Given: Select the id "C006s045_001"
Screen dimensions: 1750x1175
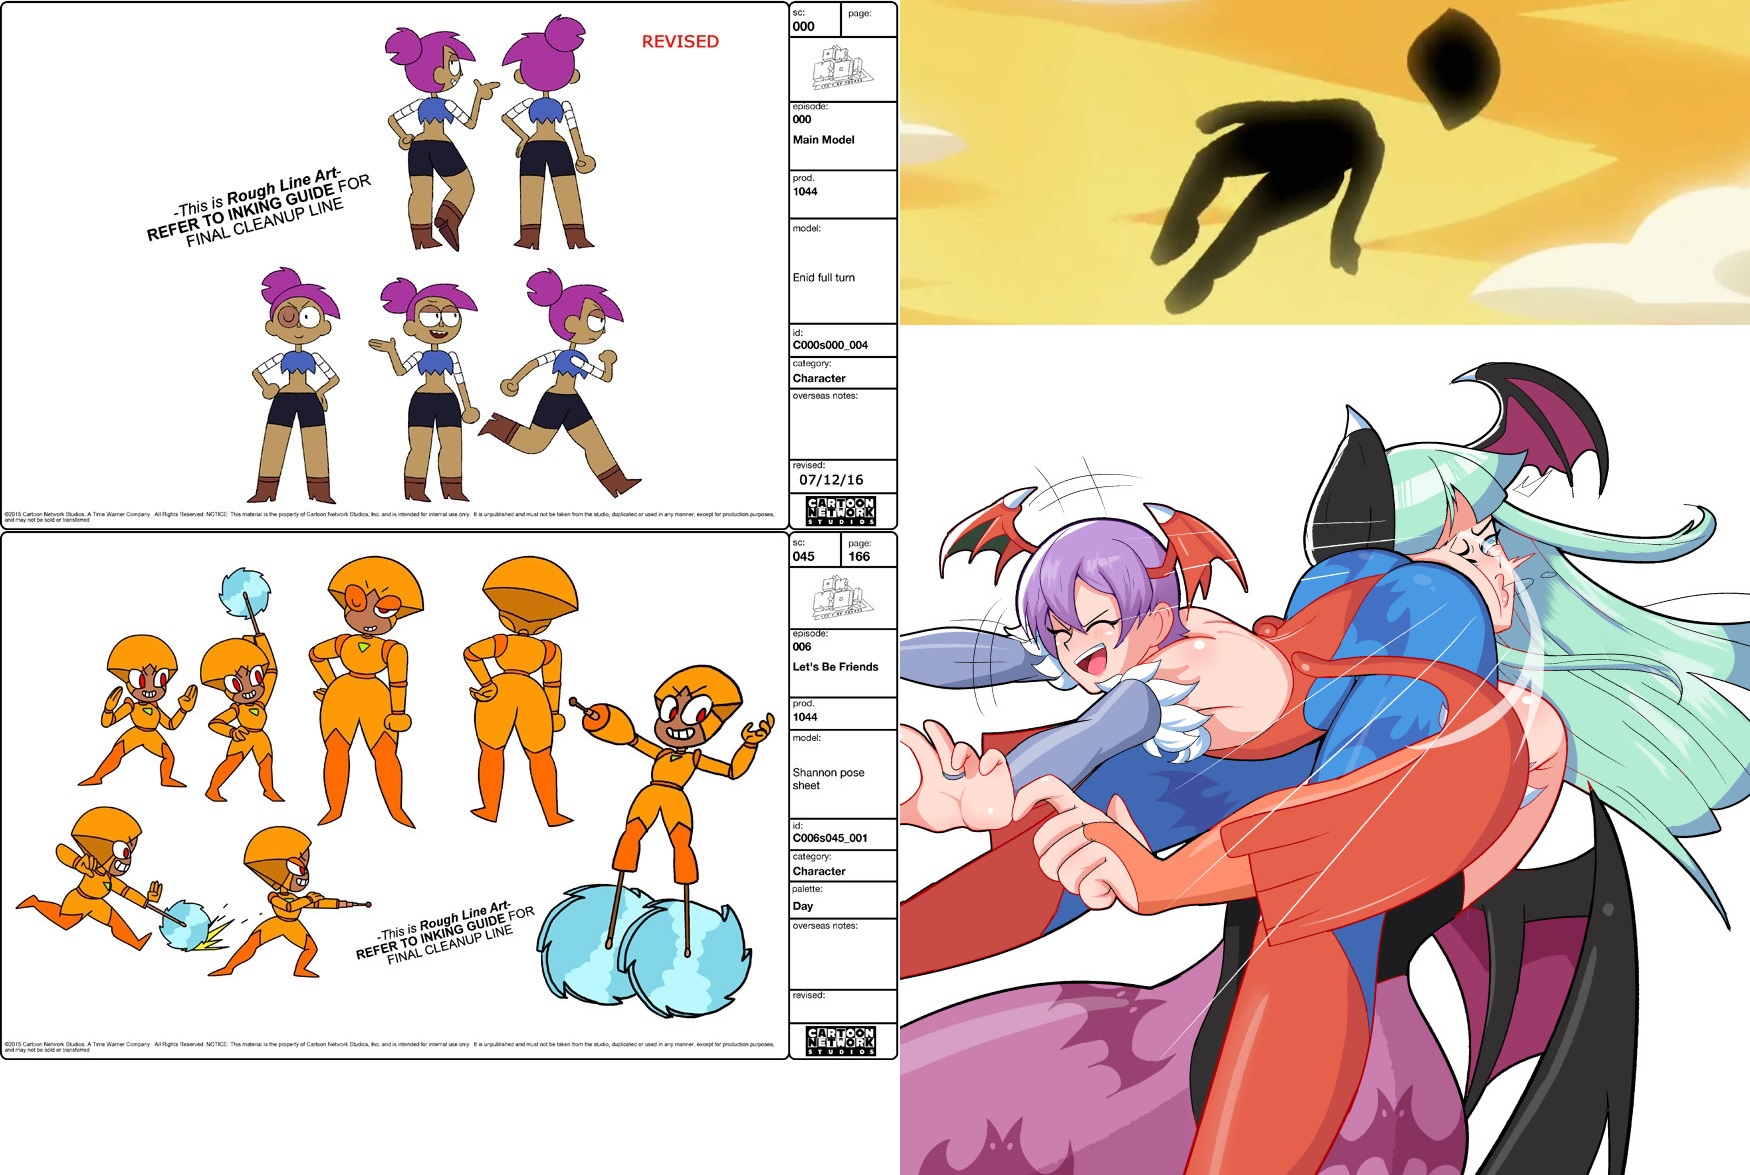Looking at the screenshot, I should (830, 838).
